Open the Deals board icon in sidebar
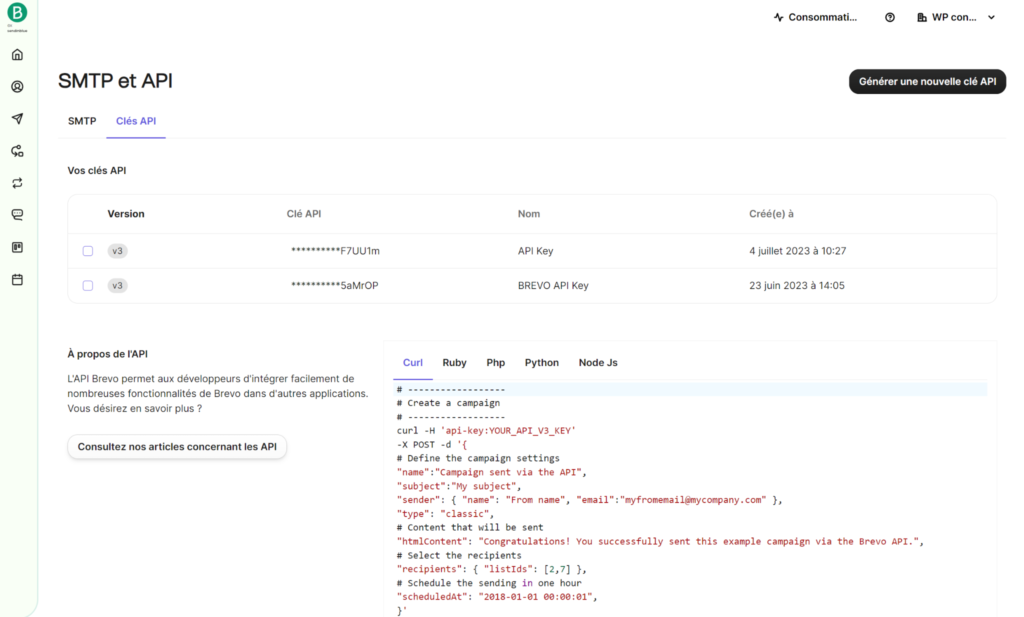 point(18,247)
